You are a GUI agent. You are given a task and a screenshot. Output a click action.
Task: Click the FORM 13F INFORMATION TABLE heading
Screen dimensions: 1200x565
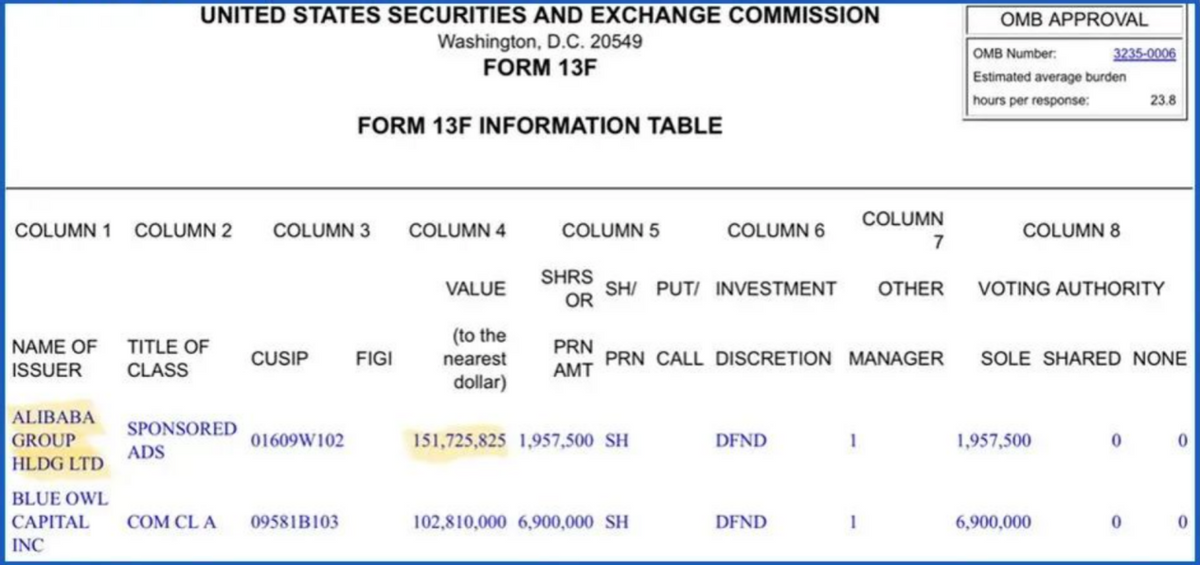pyautogui.click(x=539, y=126)
